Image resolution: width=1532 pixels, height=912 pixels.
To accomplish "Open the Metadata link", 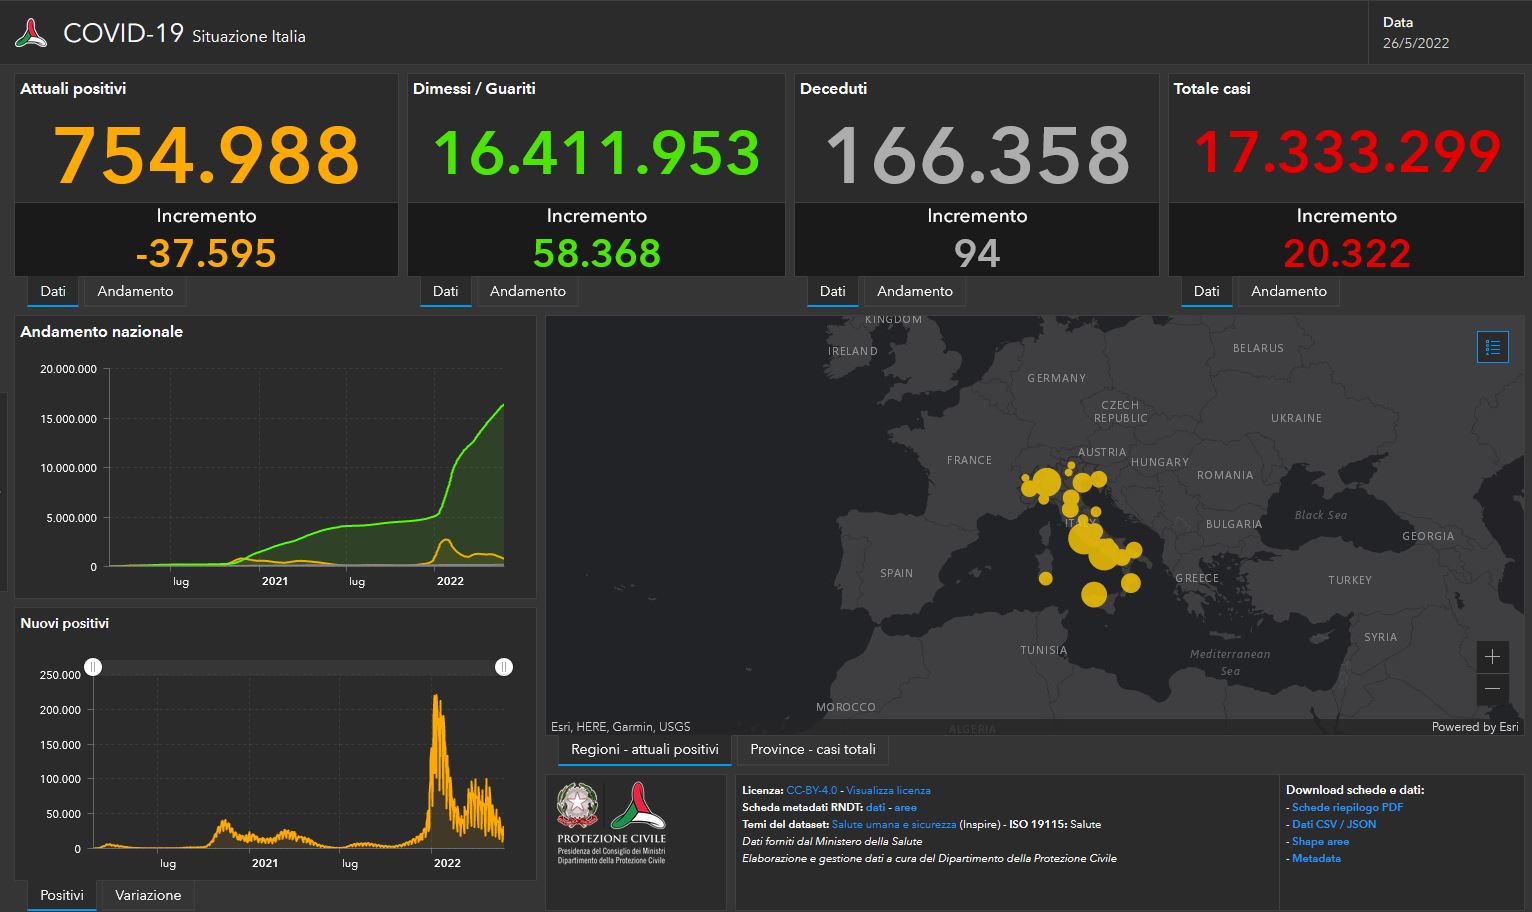I will click(1316, 858).
